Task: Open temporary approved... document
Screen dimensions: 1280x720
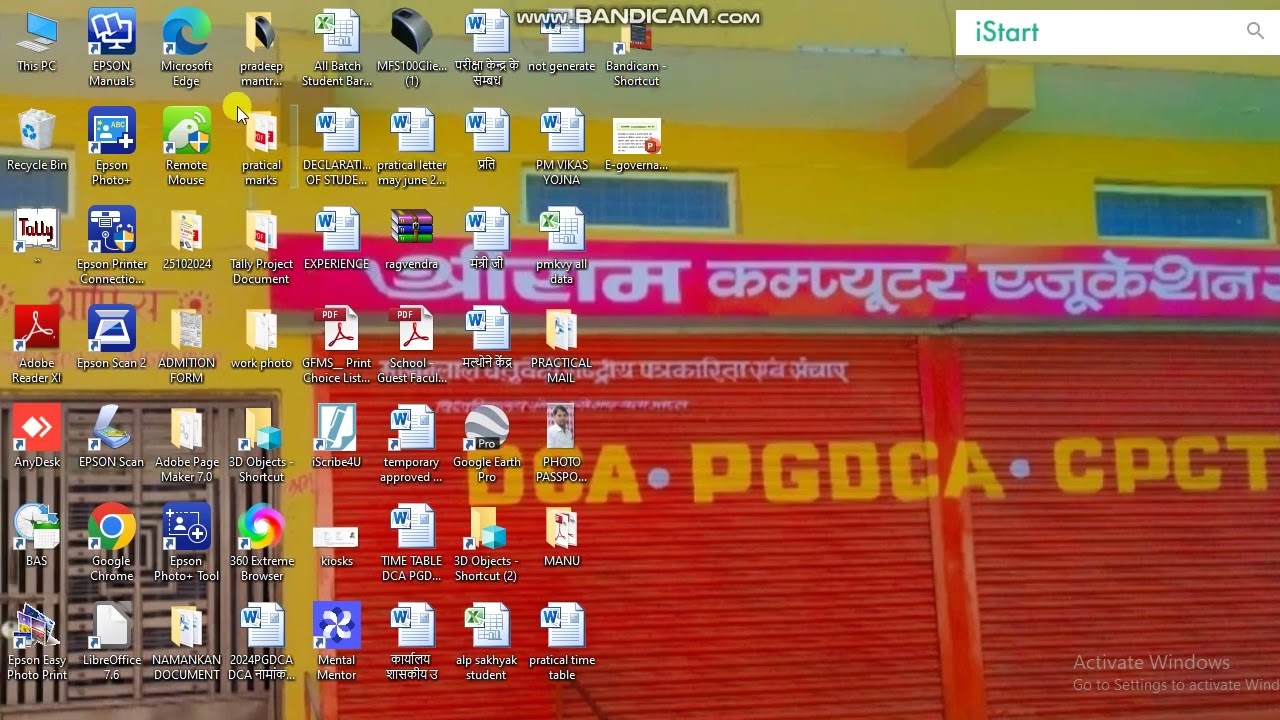Action: [412, 445]
